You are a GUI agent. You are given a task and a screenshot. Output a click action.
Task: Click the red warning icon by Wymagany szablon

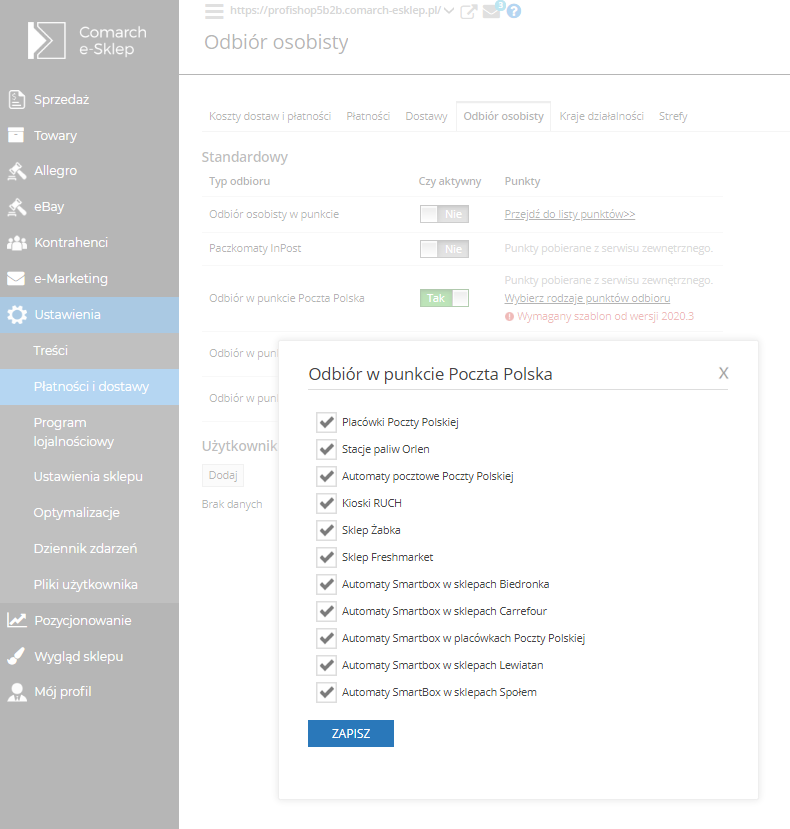click(509, 317)
